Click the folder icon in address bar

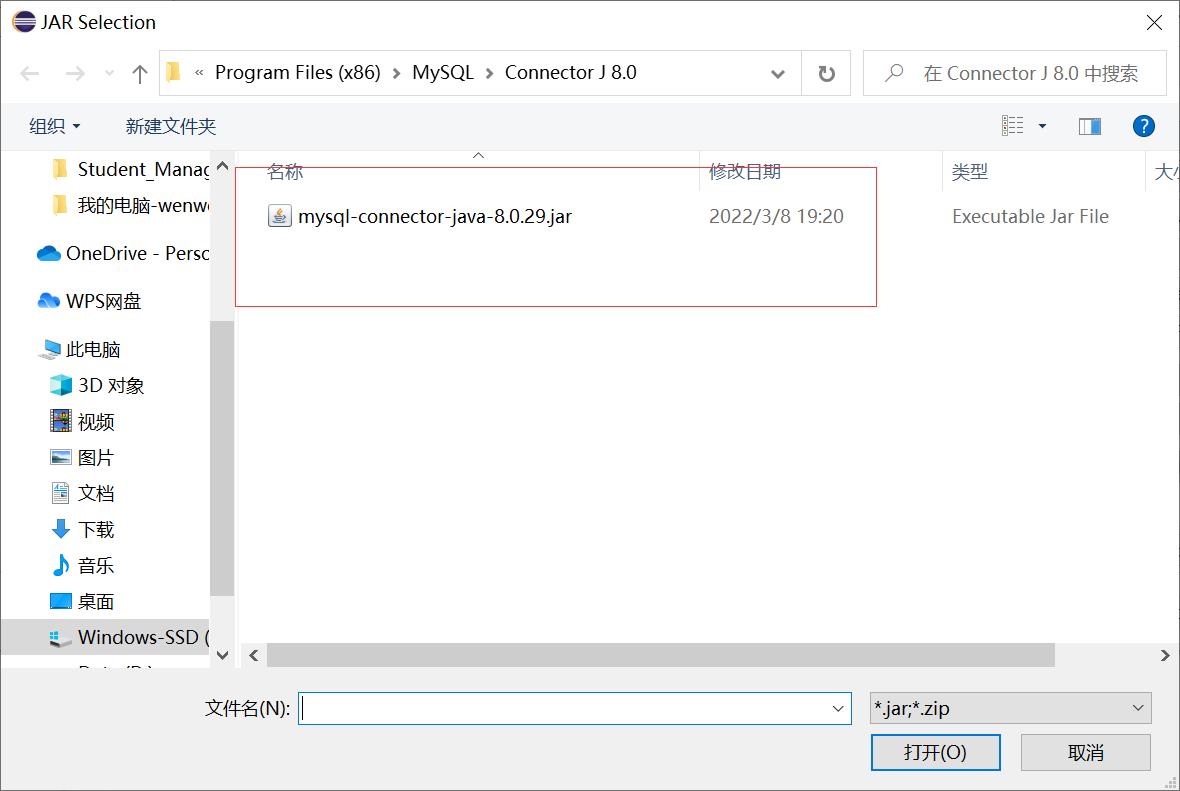(x=174, y=72)
